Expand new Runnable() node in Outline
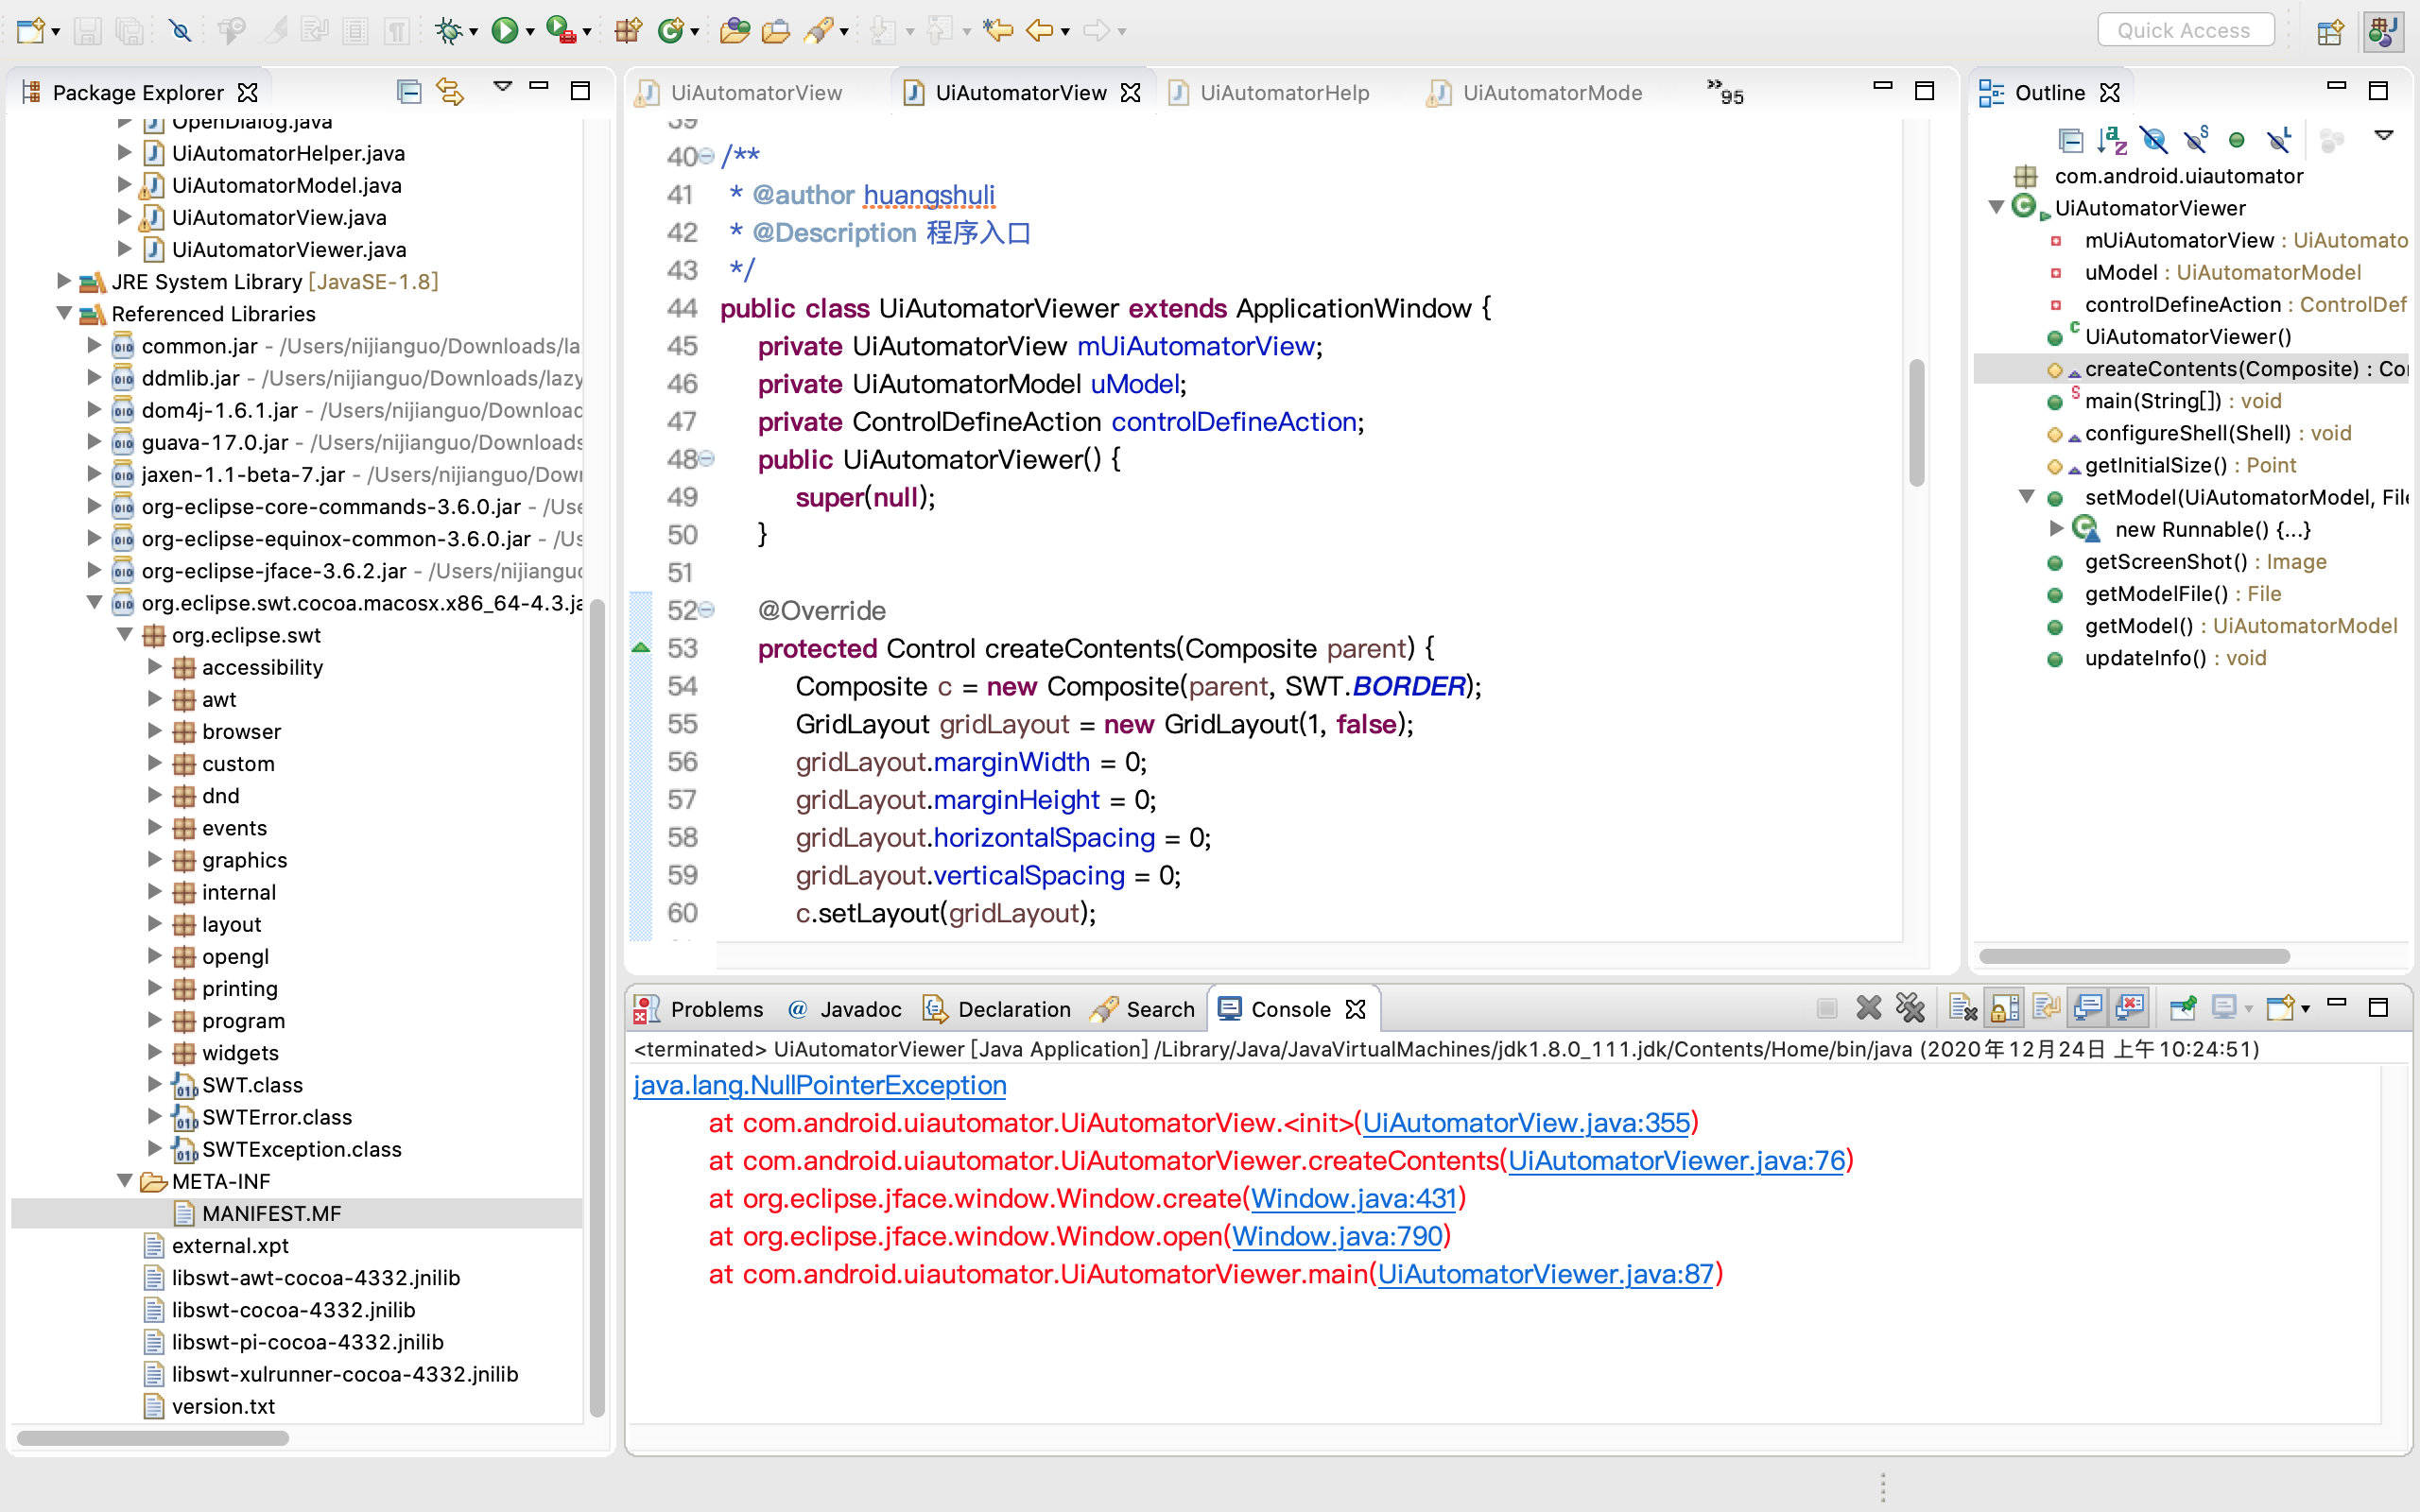 click(x=2057, y=528)
